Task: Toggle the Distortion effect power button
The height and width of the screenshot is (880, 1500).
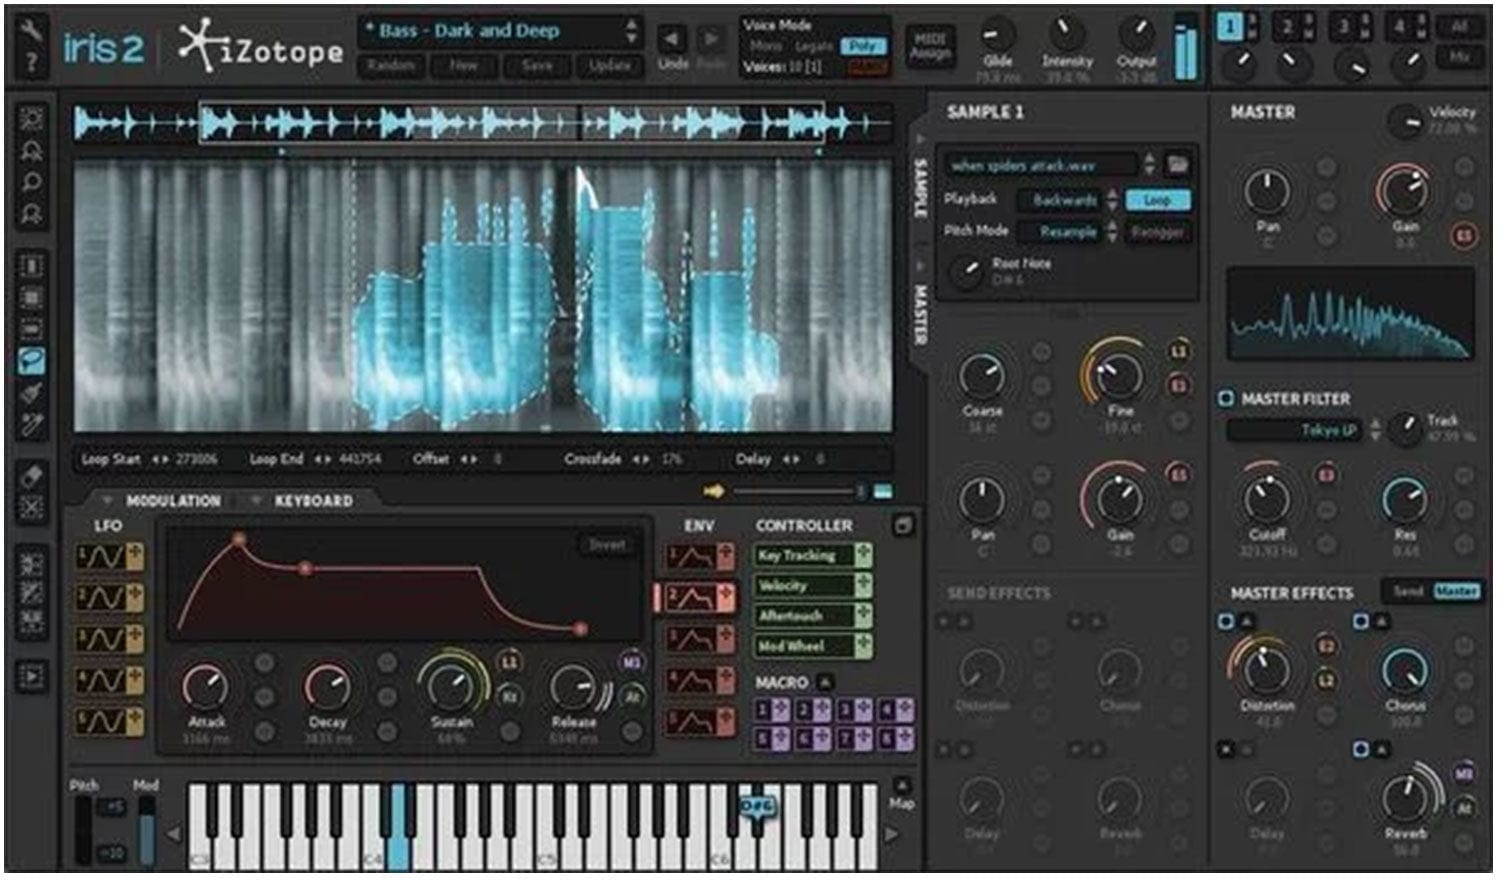Action: (1225, 621)
